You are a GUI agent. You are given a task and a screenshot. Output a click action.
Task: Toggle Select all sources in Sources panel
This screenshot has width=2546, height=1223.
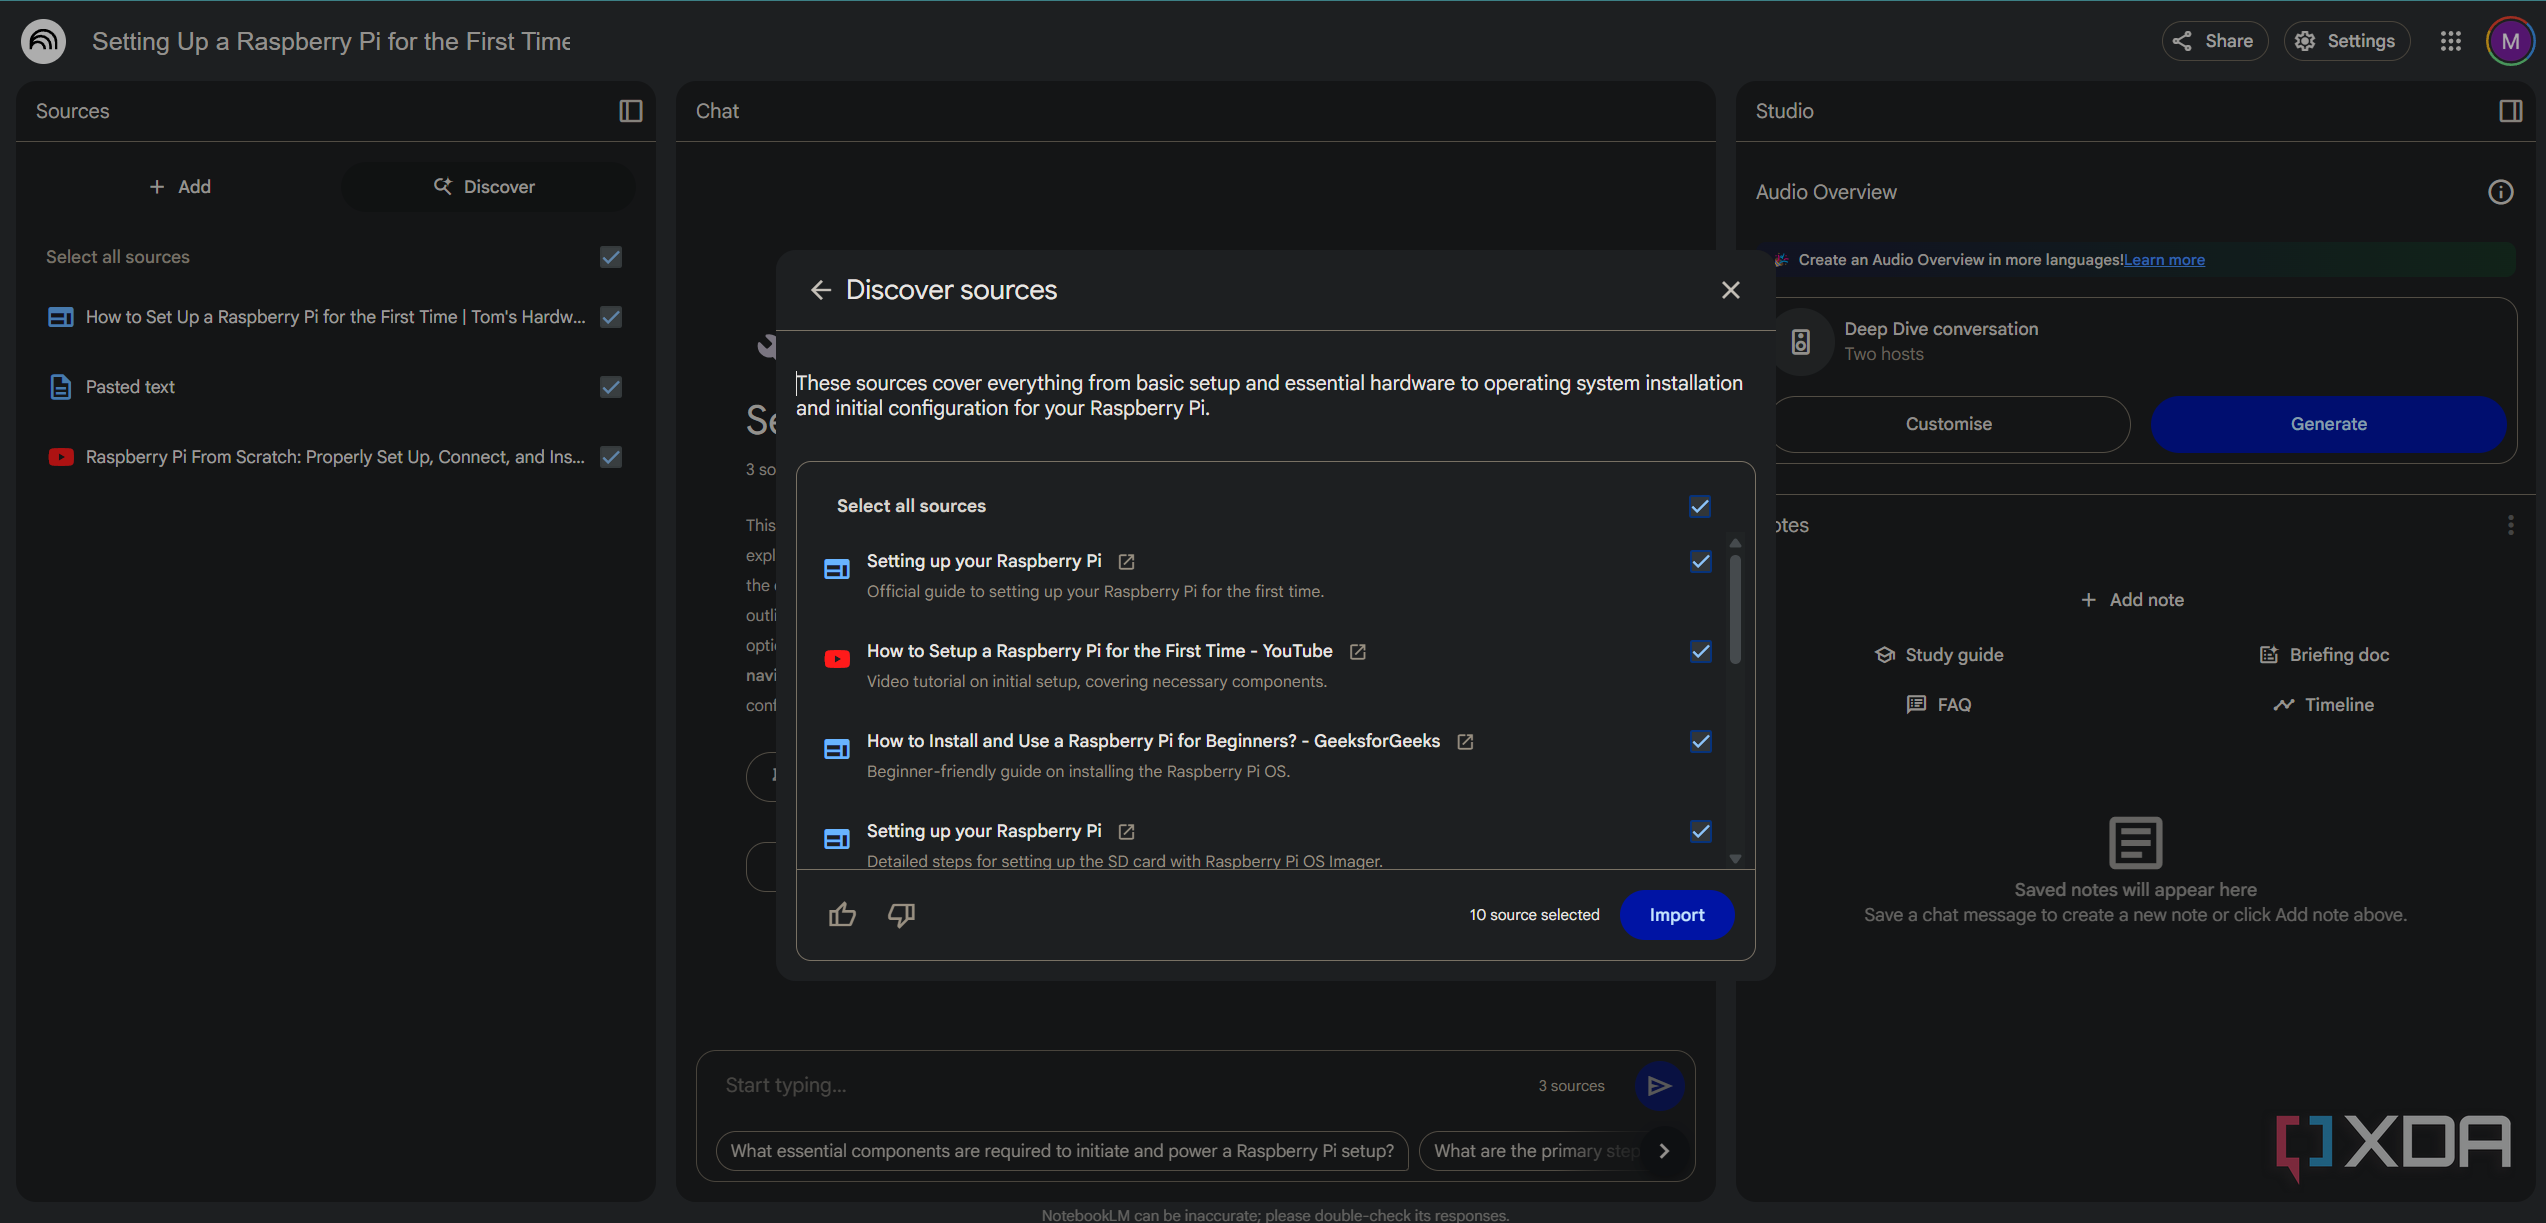point(611,257)
